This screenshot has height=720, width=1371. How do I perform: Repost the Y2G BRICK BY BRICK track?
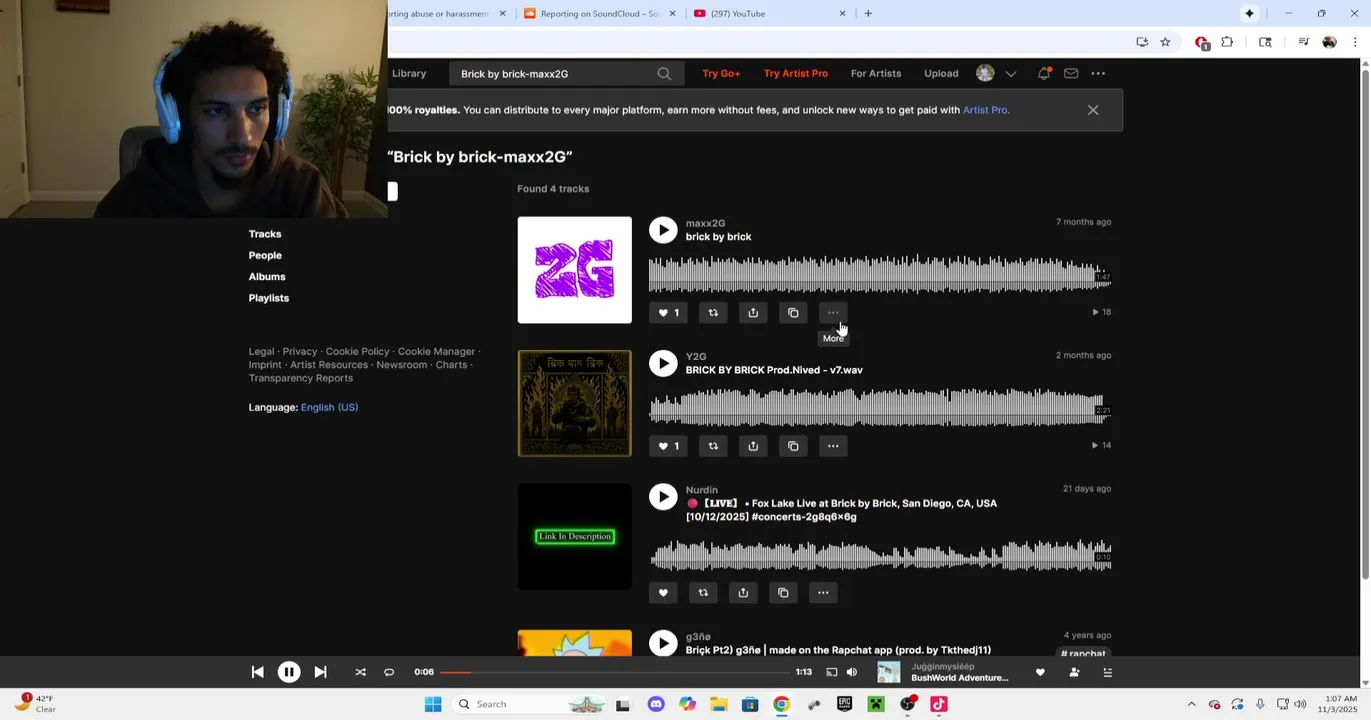(713, 446)
